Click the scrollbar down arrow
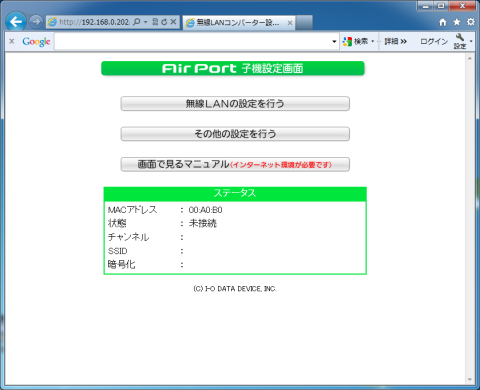The image size is (480, 390). 470,379
